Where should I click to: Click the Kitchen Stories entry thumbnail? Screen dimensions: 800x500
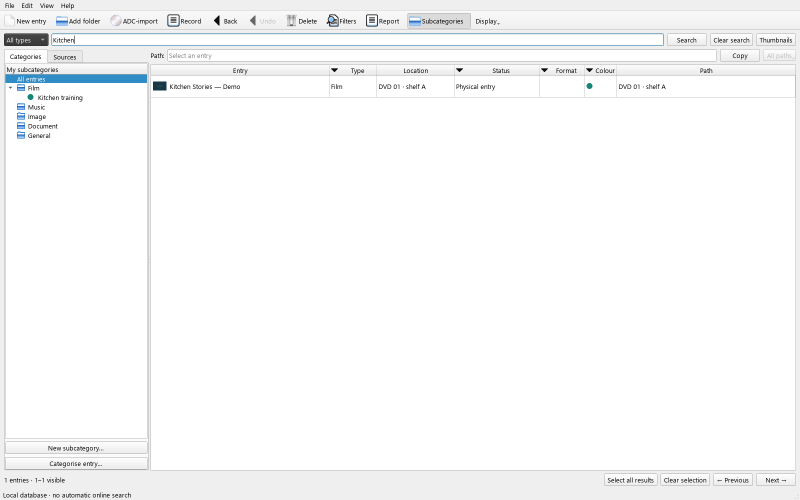coord(160,86)
